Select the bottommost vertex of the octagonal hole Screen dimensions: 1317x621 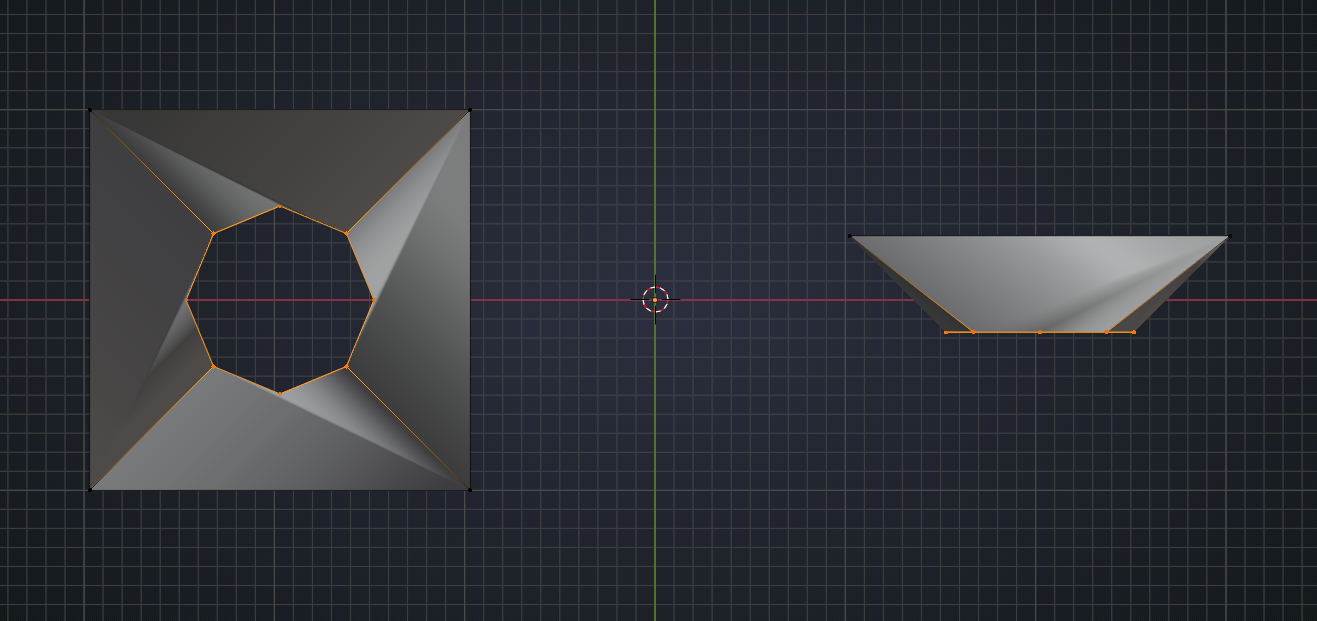point(280,393)
